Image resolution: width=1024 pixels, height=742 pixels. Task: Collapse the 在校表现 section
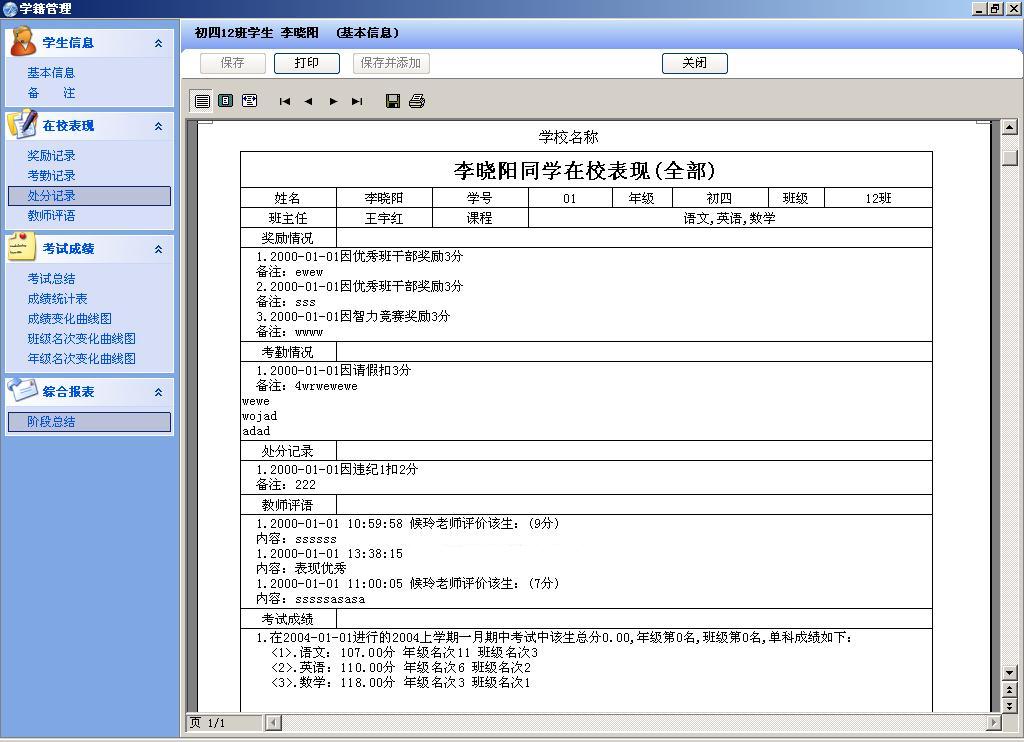(158, 126)
